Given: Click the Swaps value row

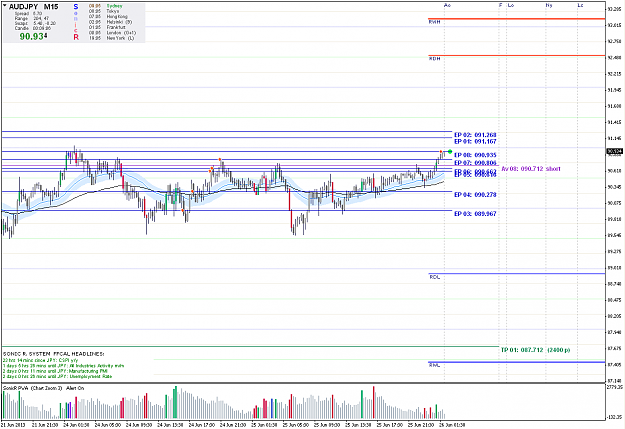Looking at the screenshot, I should (35, 23).
